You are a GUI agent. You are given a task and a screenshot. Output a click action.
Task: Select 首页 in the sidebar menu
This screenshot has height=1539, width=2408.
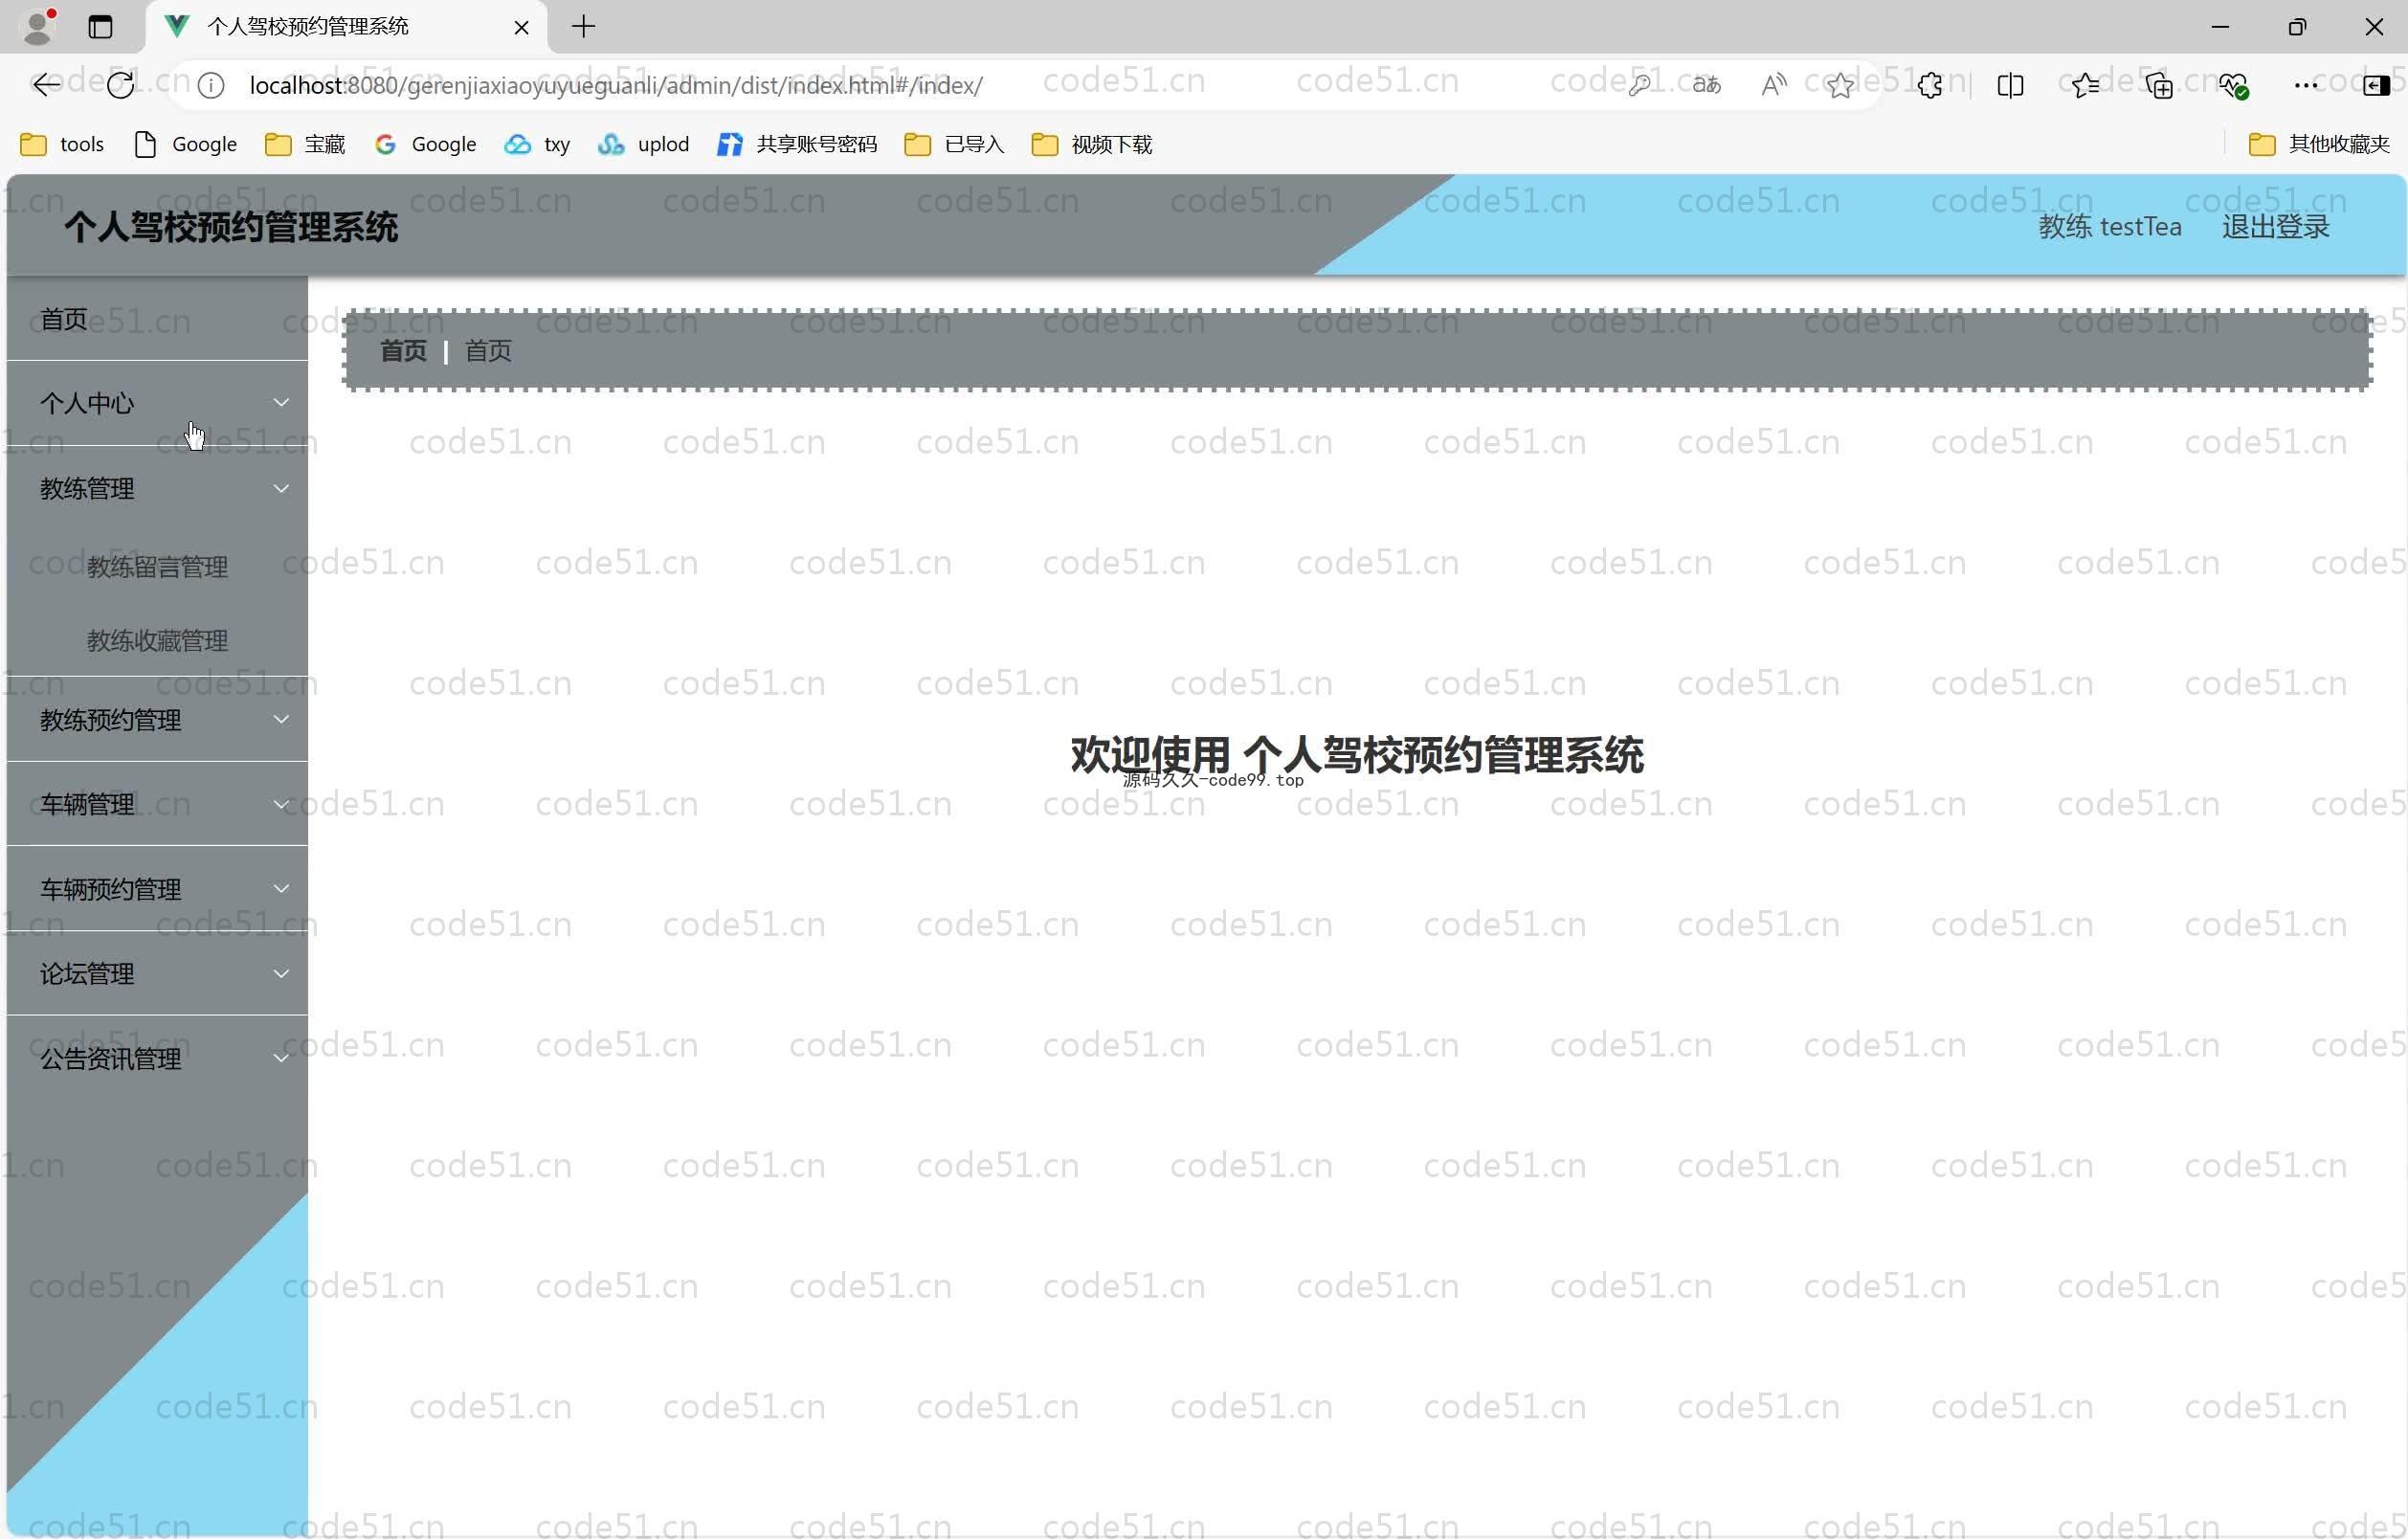pyautogui.click(x=157, y=319)
